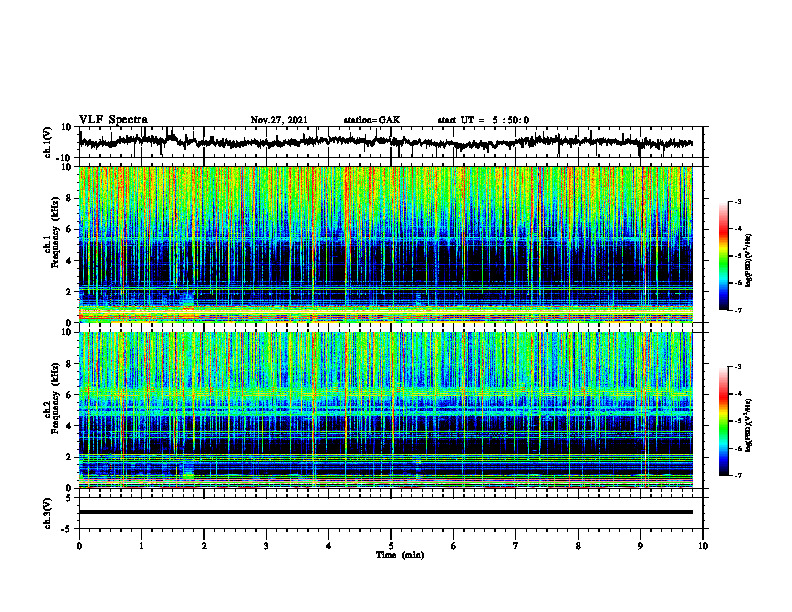The height and width of the screenshot is (612, 792).
Task: Click the "6" kHz tick of ch.1 spectrogram
Action: pyautogui.click(x=71, y=230)
